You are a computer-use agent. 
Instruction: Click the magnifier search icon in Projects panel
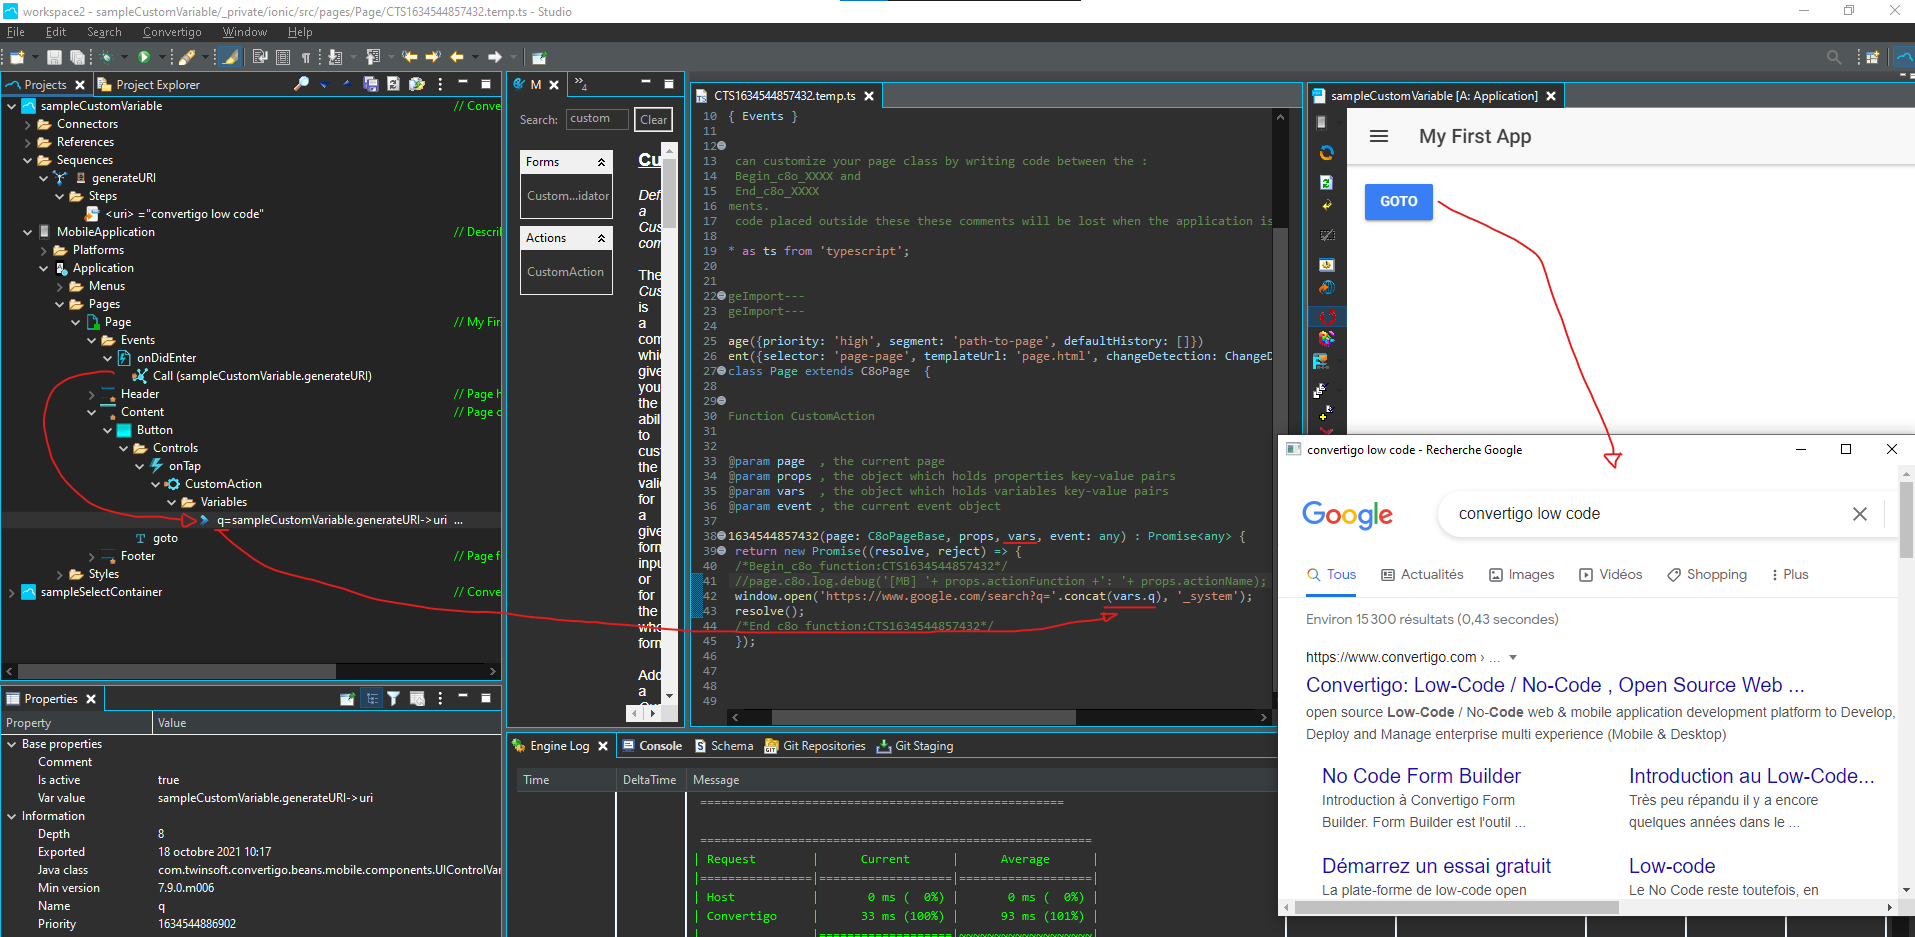click(x=301, y=84)
